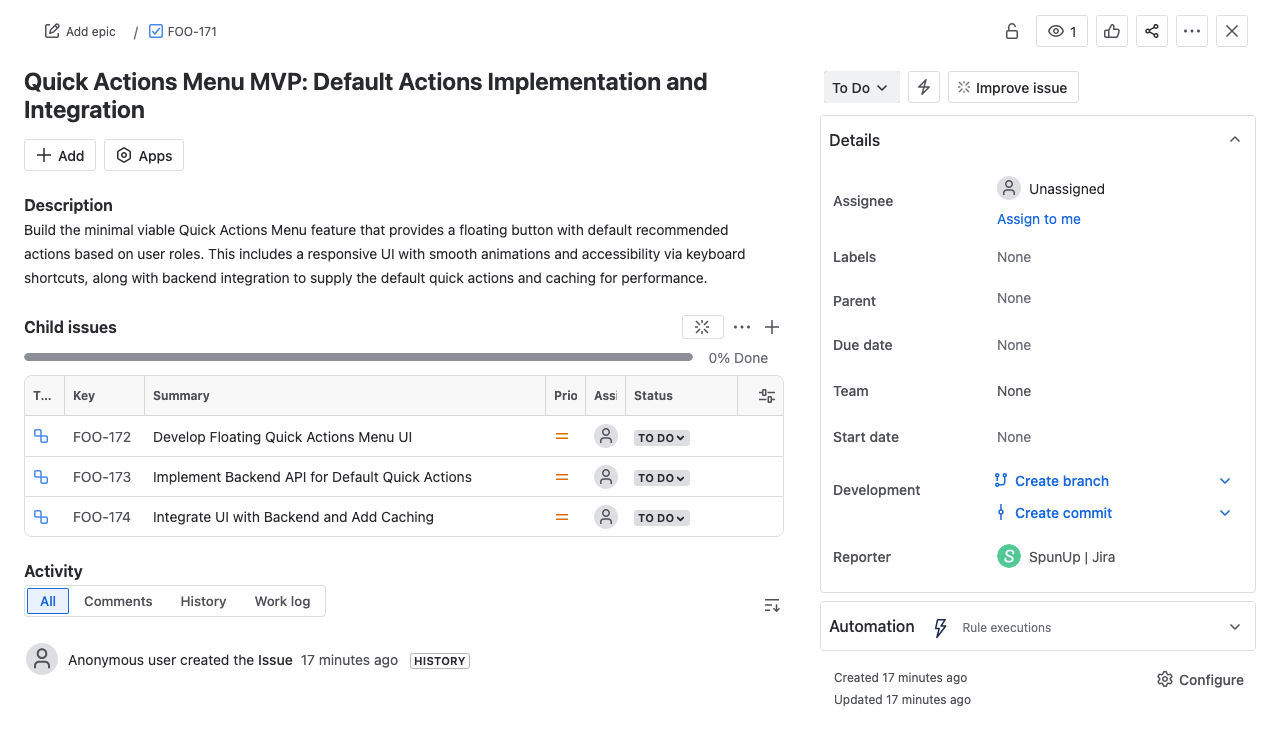Click the Parent field value None
This screenshot has height=741, width=1278.
(1014, 298)
